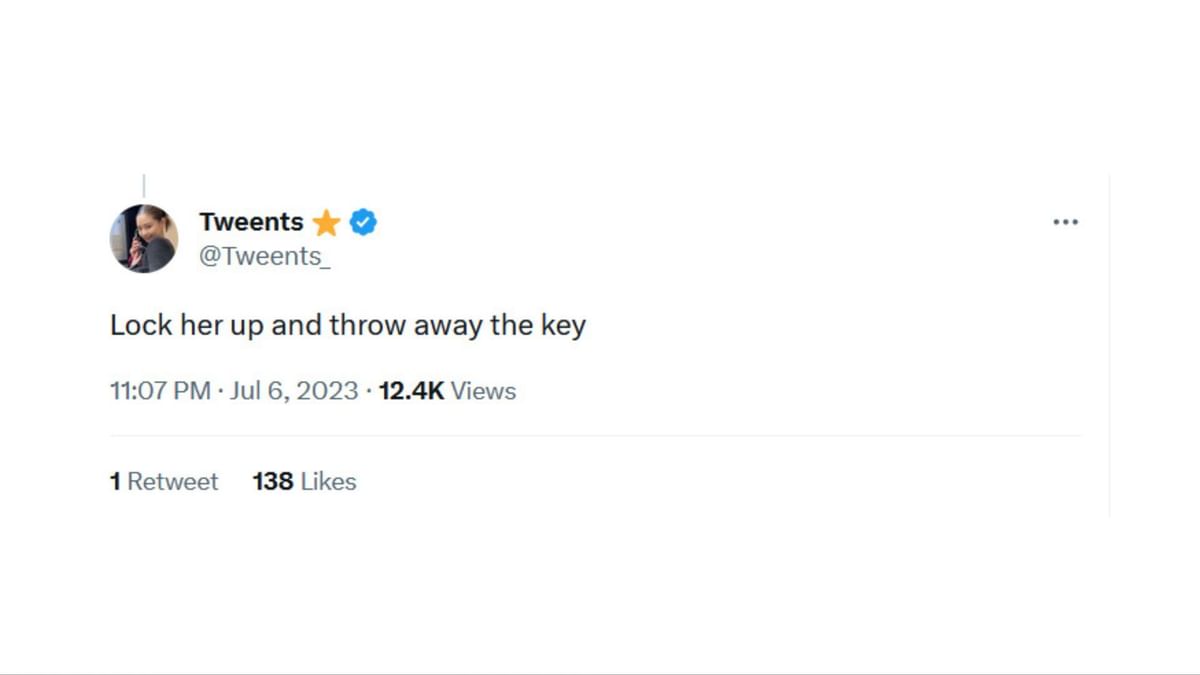The image size is (1200, 675).
Task: Click the gold star badge beside Tweents
Action: point(326,223)
